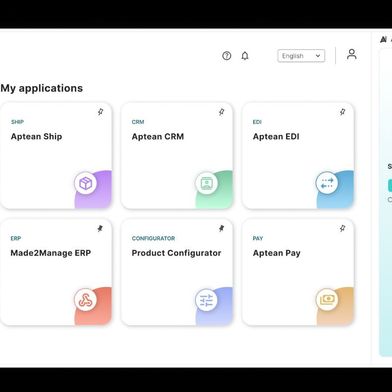Click the My applications heading
The width and height of the screenshot is (392, 392).
(42, 88)
